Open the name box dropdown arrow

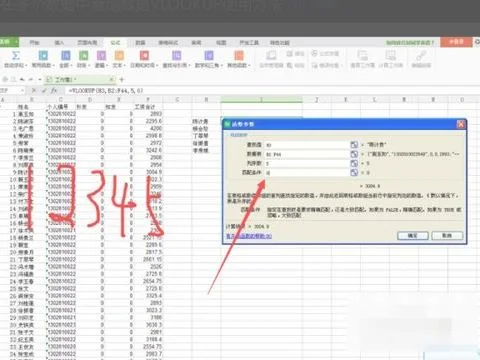(x=22, y=90)
